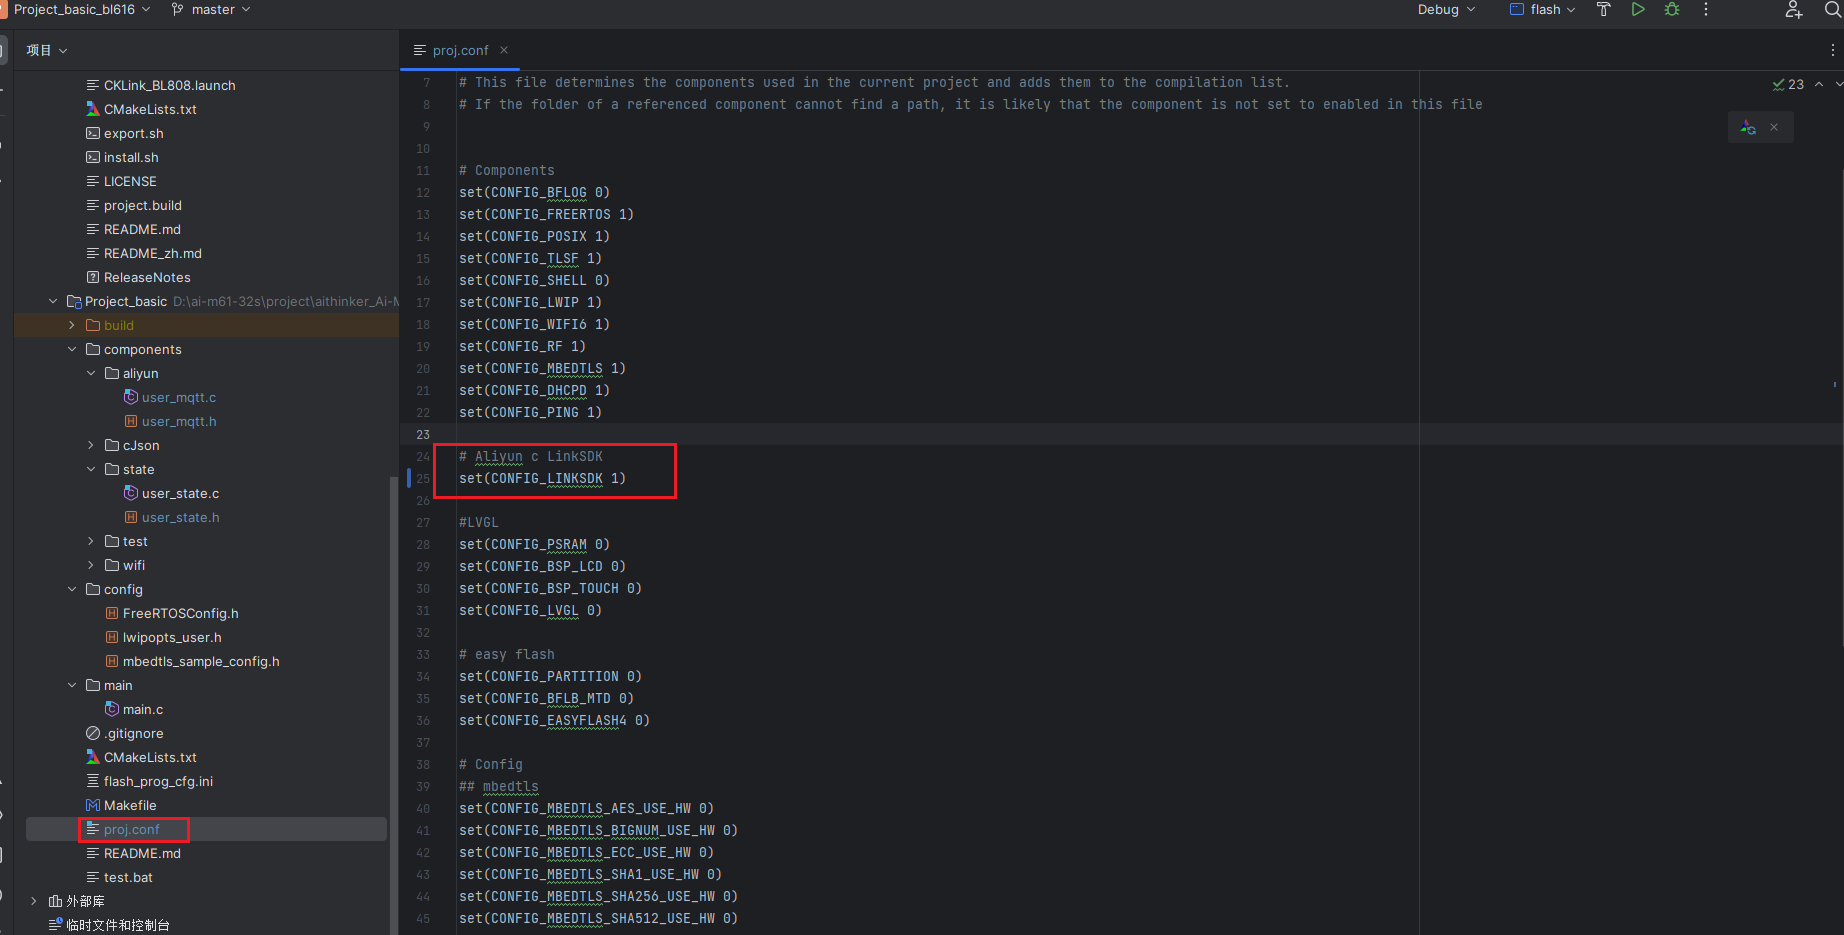Open the master branch dropdown
1844x935 pixels.
[x=212, y=10]
